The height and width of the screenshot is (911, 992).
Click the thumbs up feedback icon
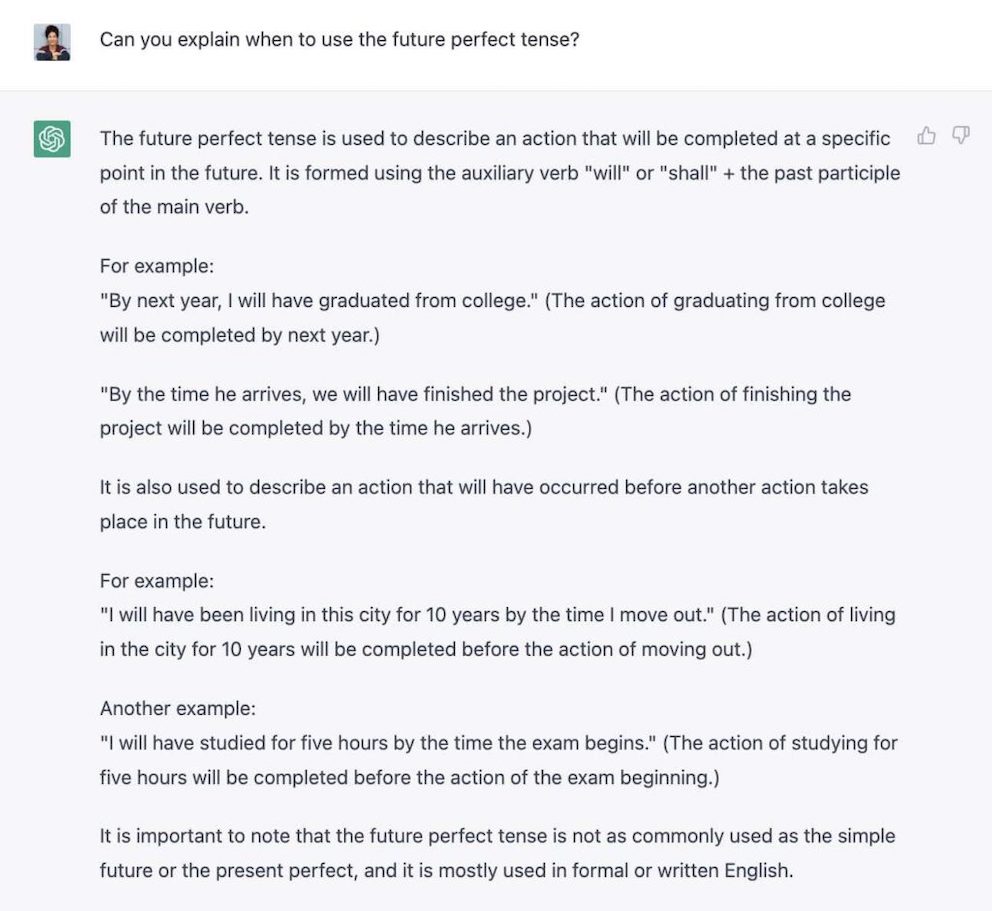point(926,135)
